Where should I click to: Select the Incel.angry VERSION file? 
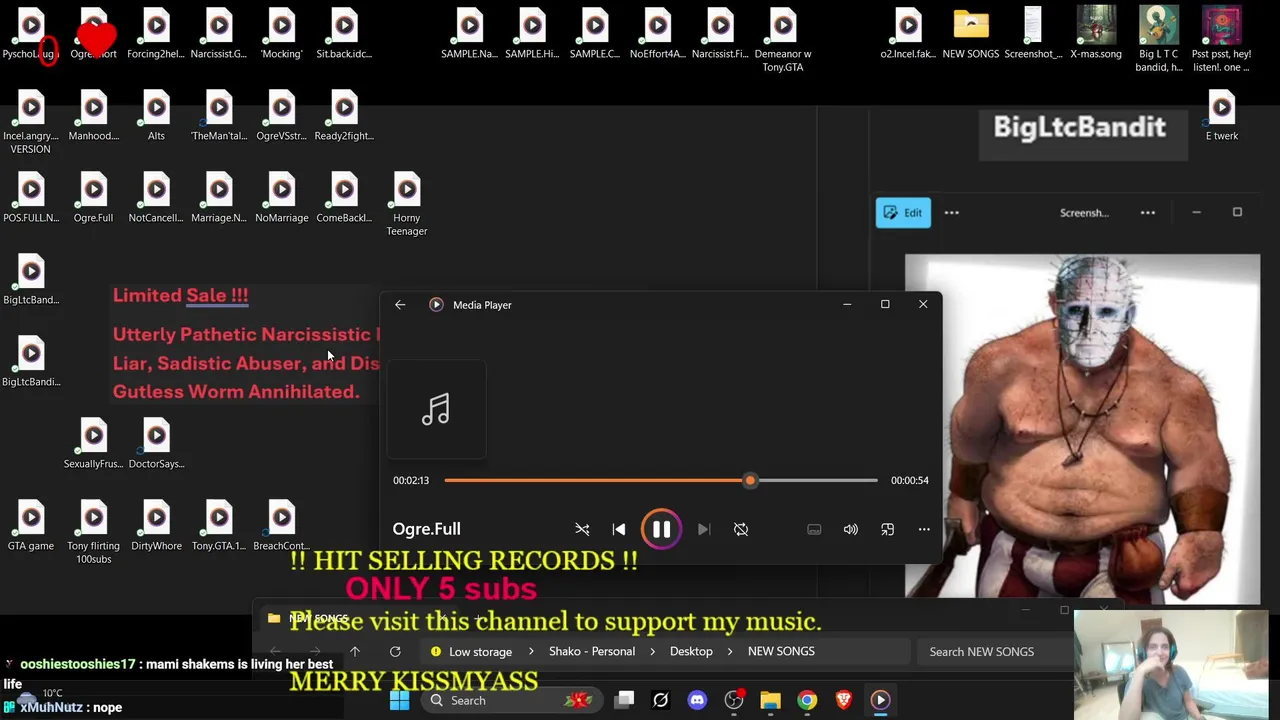[x=31, y=122]
